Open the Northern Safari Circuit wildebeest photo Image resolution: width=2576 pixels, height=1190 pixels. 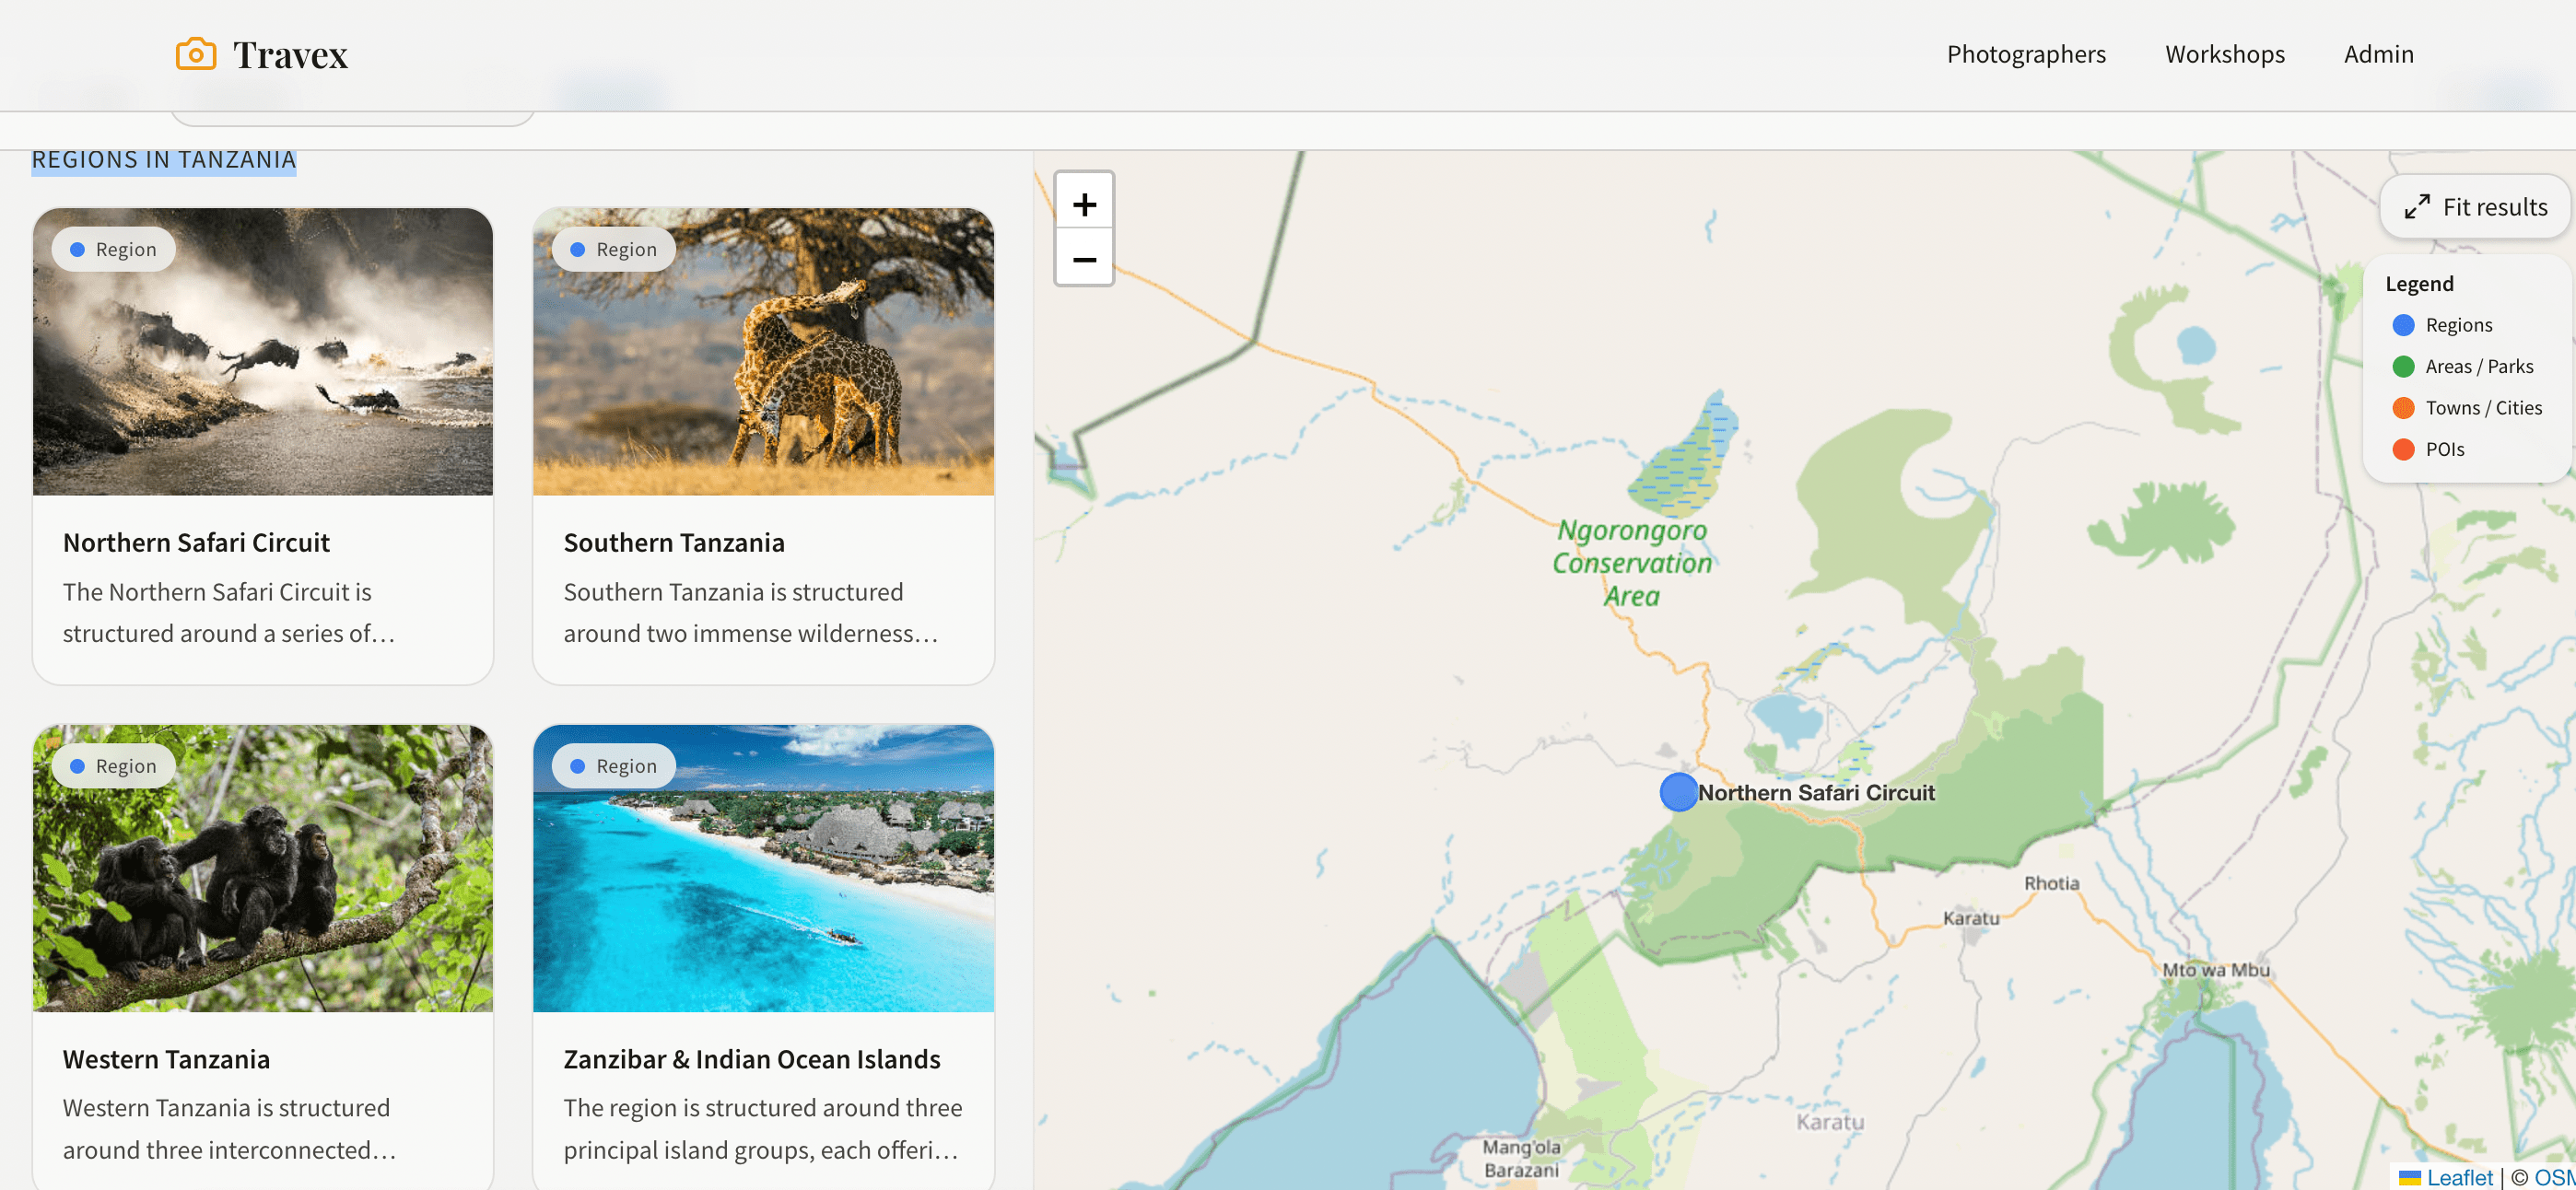click(263, 351)
